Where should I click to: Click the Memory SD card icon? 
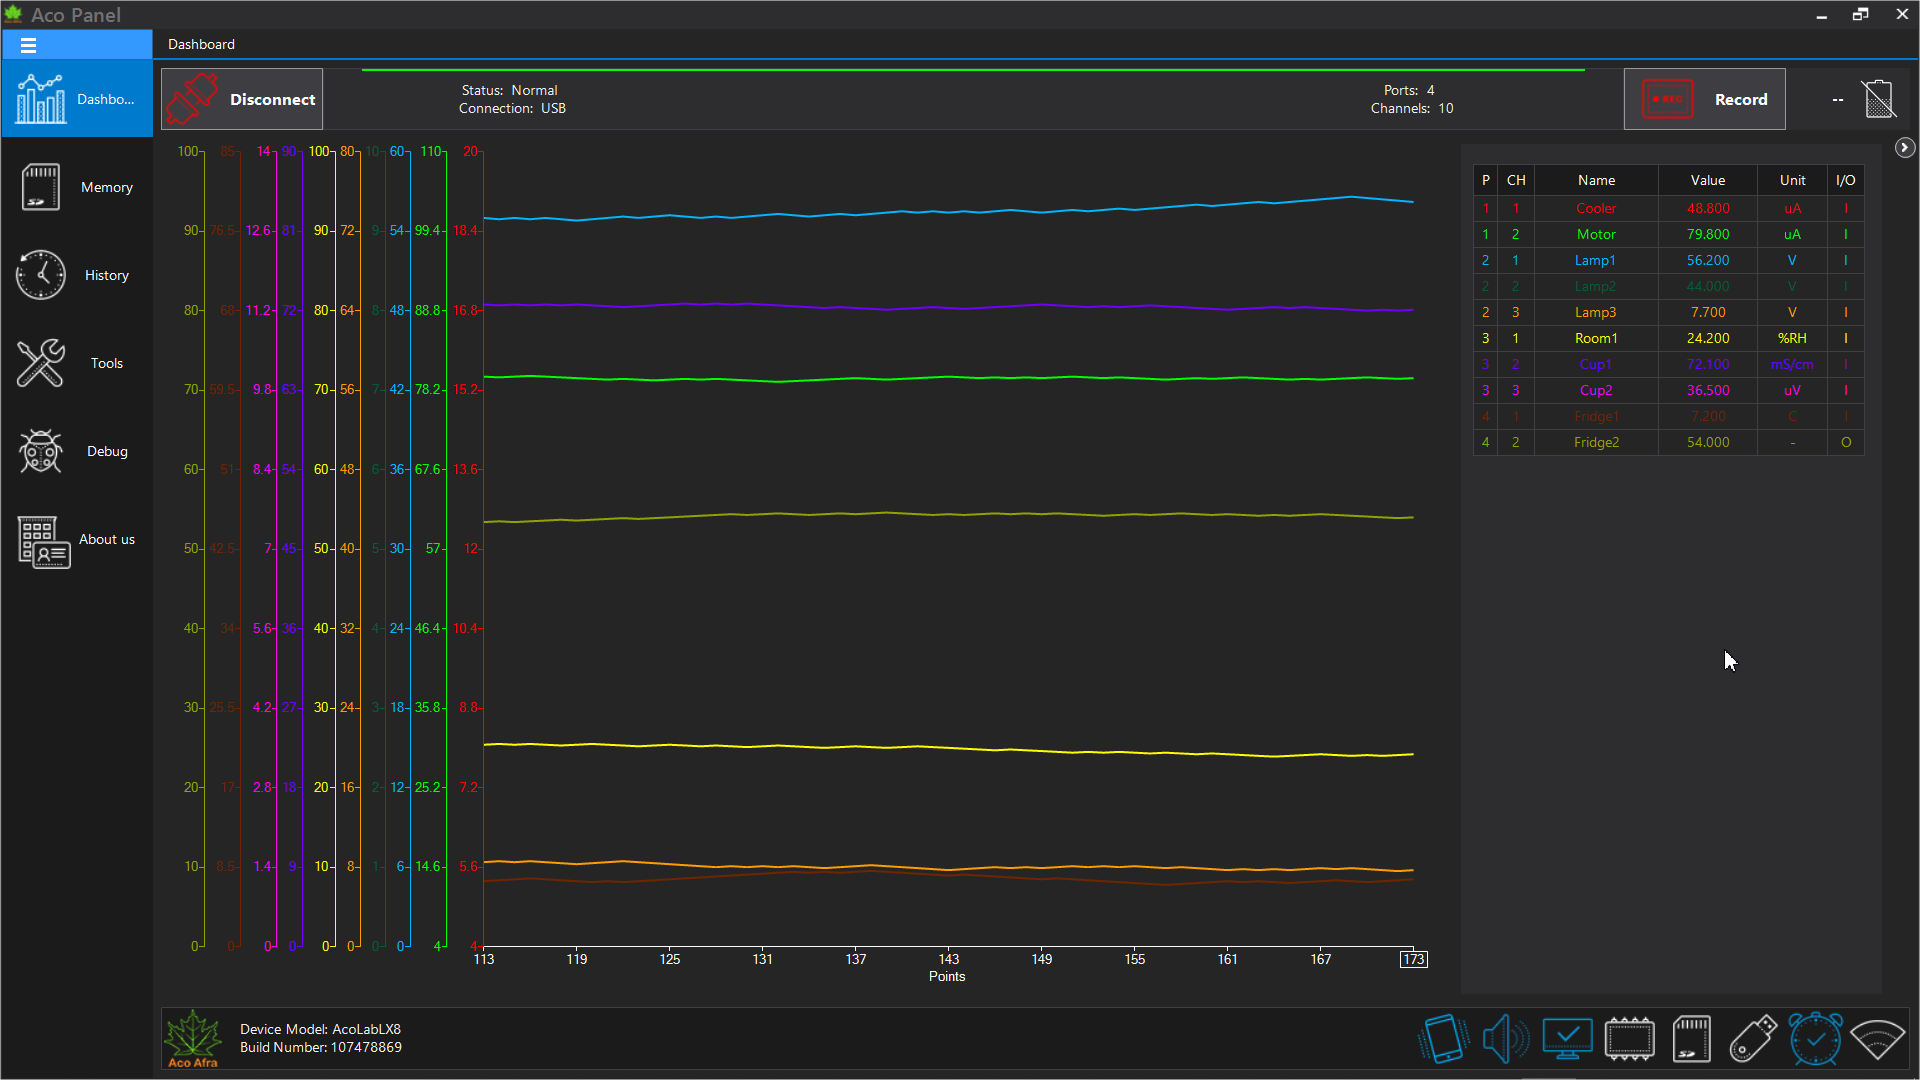41,187
